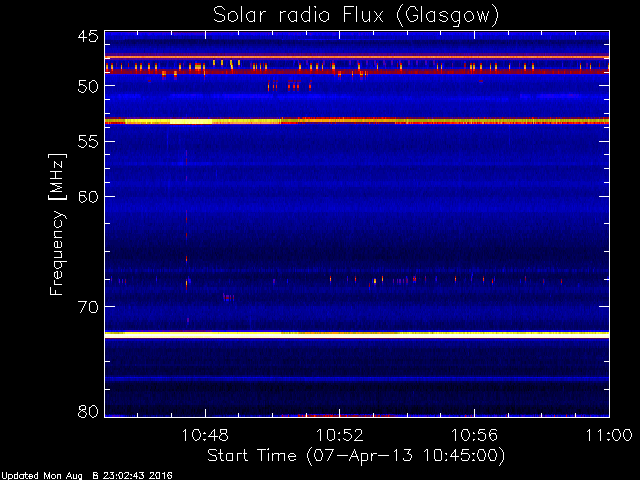Click the 60 frequency tick label
The width and height of the screenshot is (640, 480).
[x=88, y=197]
